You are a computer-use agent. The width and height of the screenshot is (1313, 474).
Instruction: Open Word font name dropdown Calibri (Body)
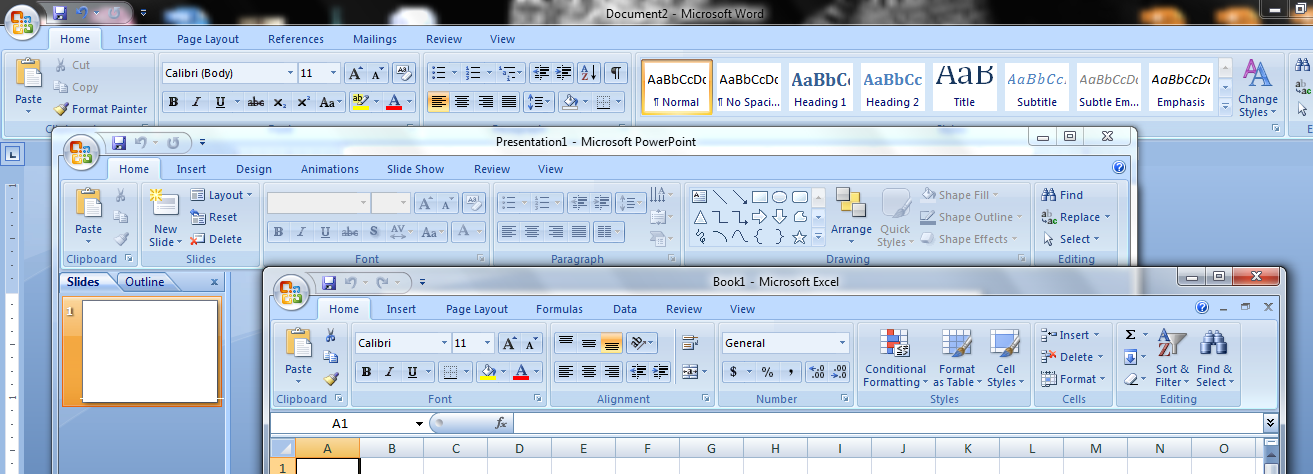pyautogui.click(x=290, y=73)
